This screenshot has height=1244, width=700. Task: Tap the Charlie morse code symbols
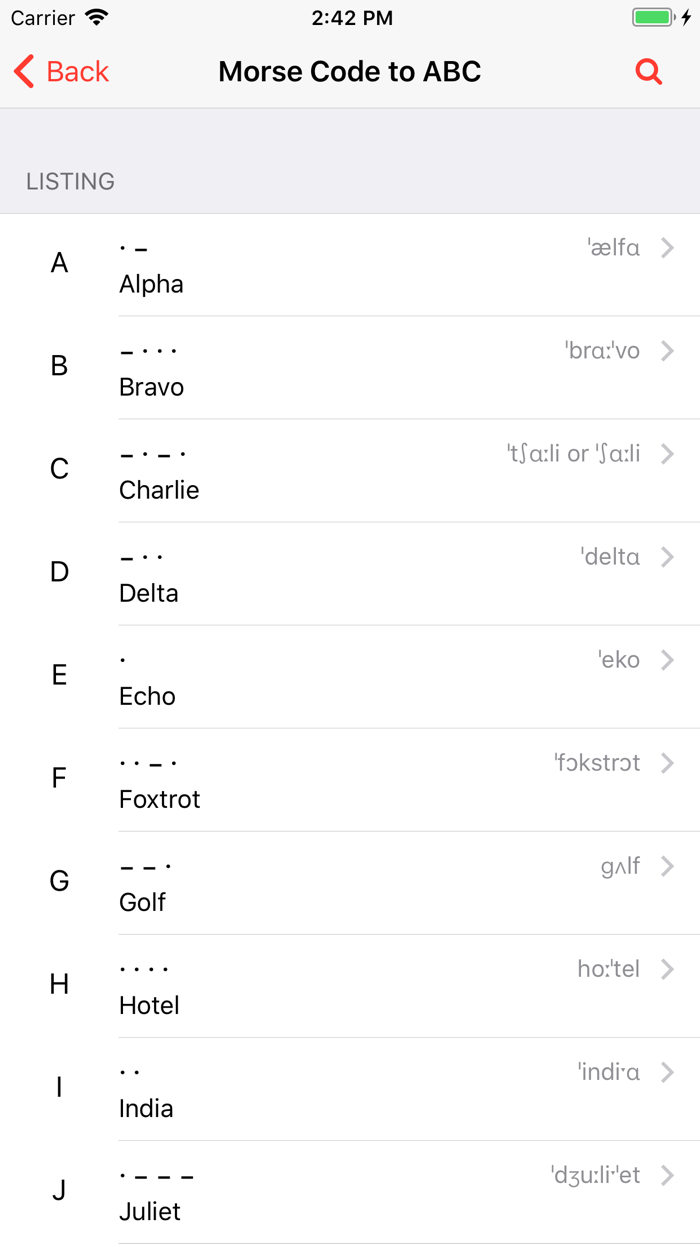tap(153, 455)
